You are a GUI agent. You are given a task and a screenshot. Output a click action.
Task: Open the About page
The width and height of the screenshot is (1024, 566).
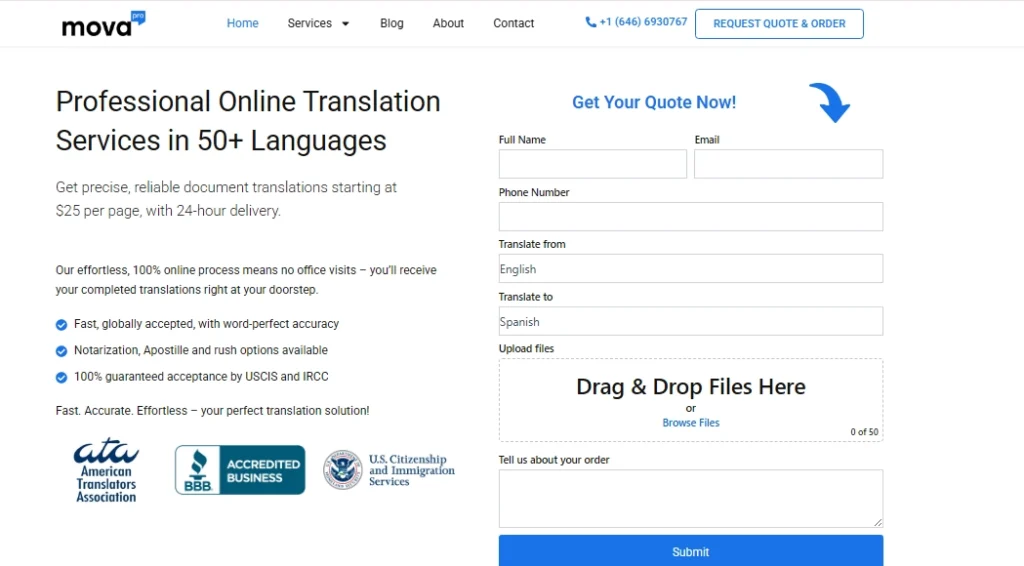(448, 24)
